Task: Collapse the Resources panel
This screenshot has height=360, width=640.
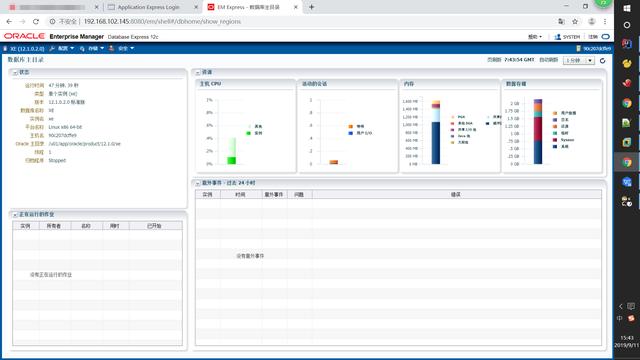Action: pos(198,73)
